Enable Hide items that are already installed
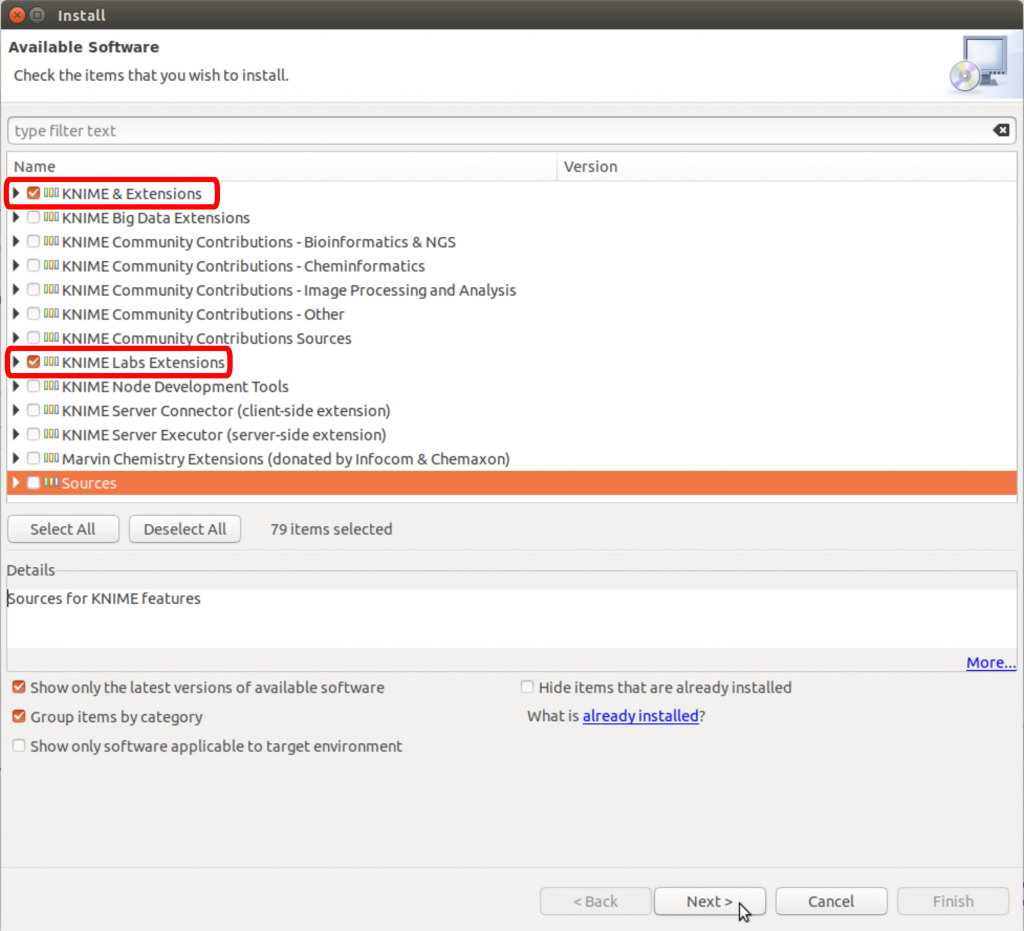The height and width of the screenshot is (931, 1024). [x=527, y=687]
